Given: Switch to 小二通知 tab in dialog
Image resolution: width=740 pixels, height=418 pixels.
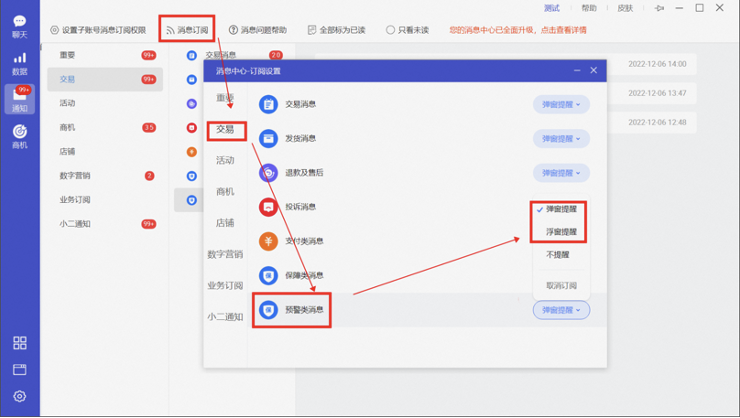Looking at the screenshot, I should click(x=225, y=317).
